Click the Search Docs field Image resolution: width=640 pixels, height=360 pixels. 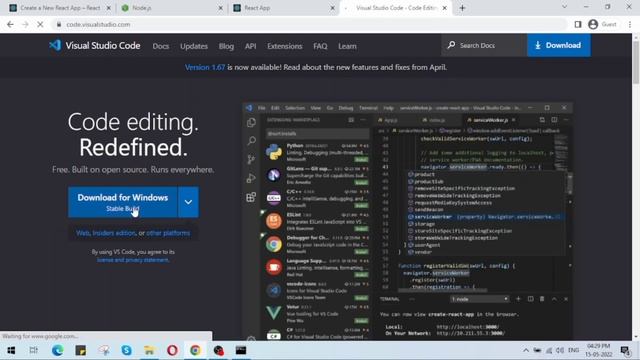(484, 45)
